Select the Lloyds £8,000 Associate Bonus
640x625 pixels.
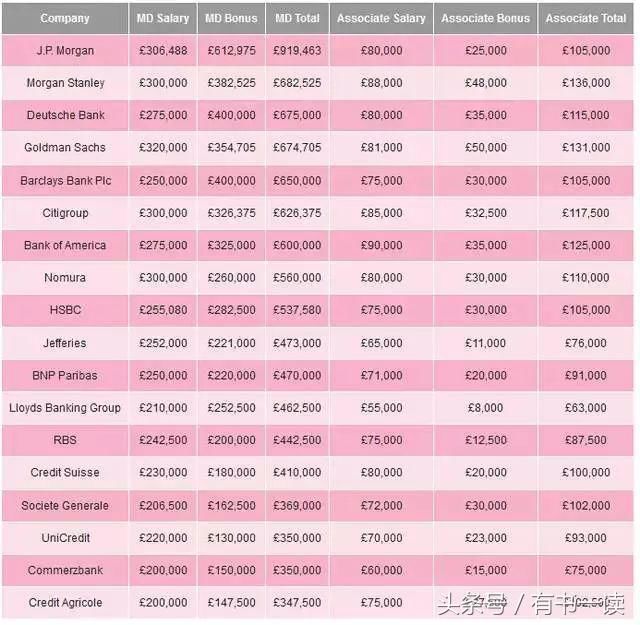coord(485,408)
